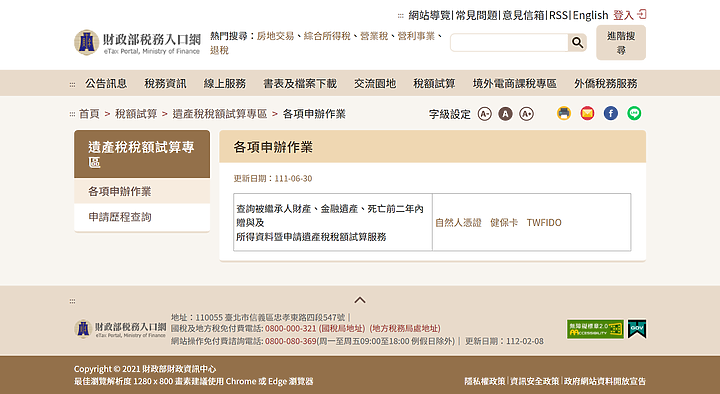Search hot keyword 營利事業
This screenshot has height=394, width=720.
pyautogui.click(x=416, y=36)
